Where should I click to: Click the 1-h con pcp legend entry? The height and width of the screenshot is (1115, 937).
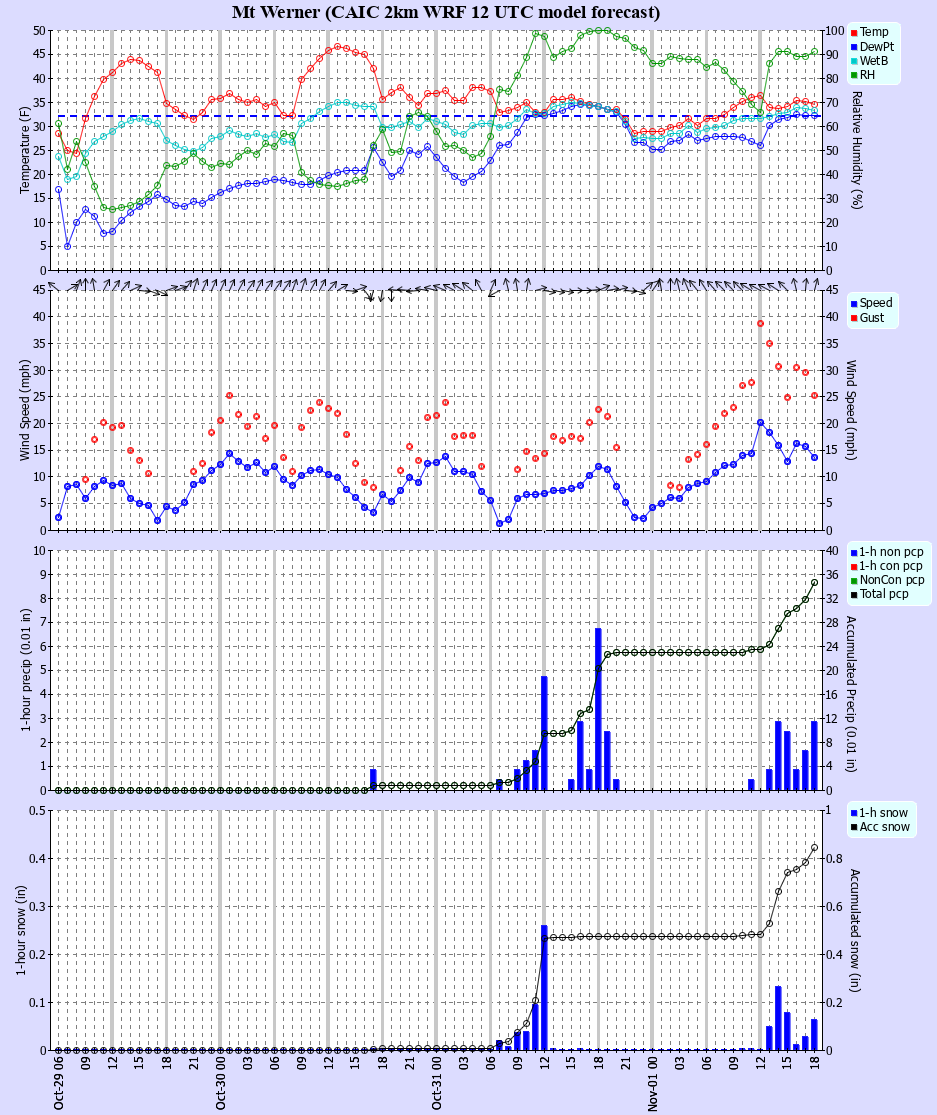(x=887, y=566)
